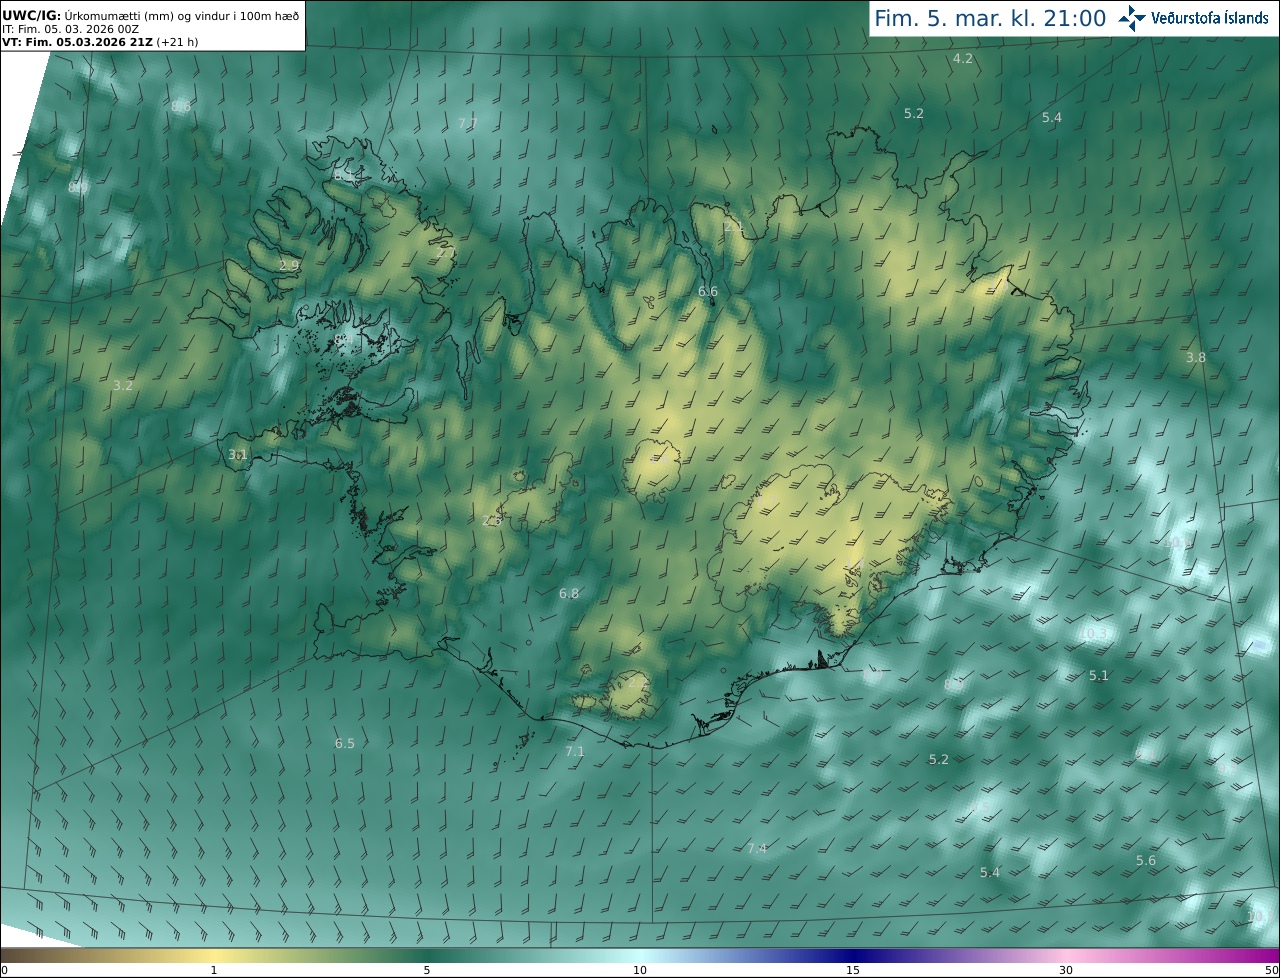Click the 'Veðurstofa Íslands' logo text
Screen dimensions: 1280x978
(x=1210, y=18)
